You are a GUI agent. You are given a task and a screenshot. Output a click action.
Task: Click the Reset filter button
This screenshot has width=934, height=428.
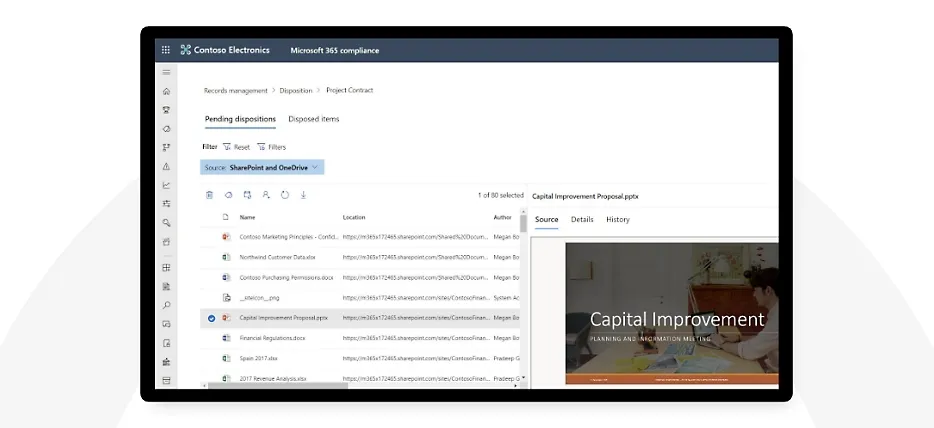click(x=236, y=147)
